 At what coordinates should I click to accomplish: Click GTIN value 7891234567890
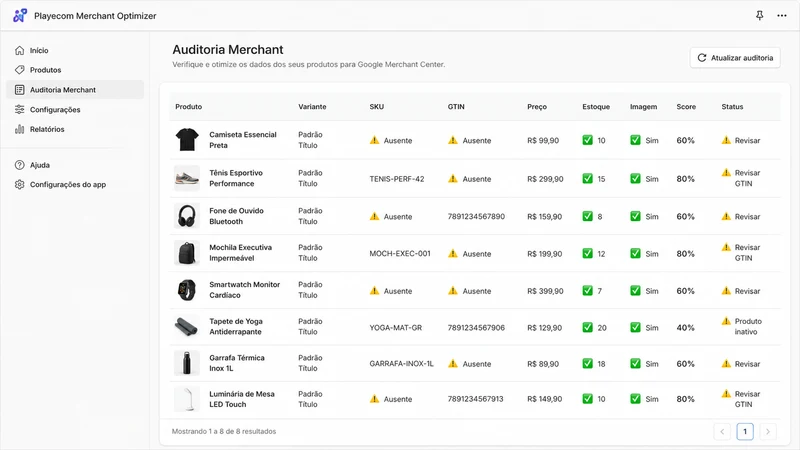pyautogui.click(x=476, y=216)
